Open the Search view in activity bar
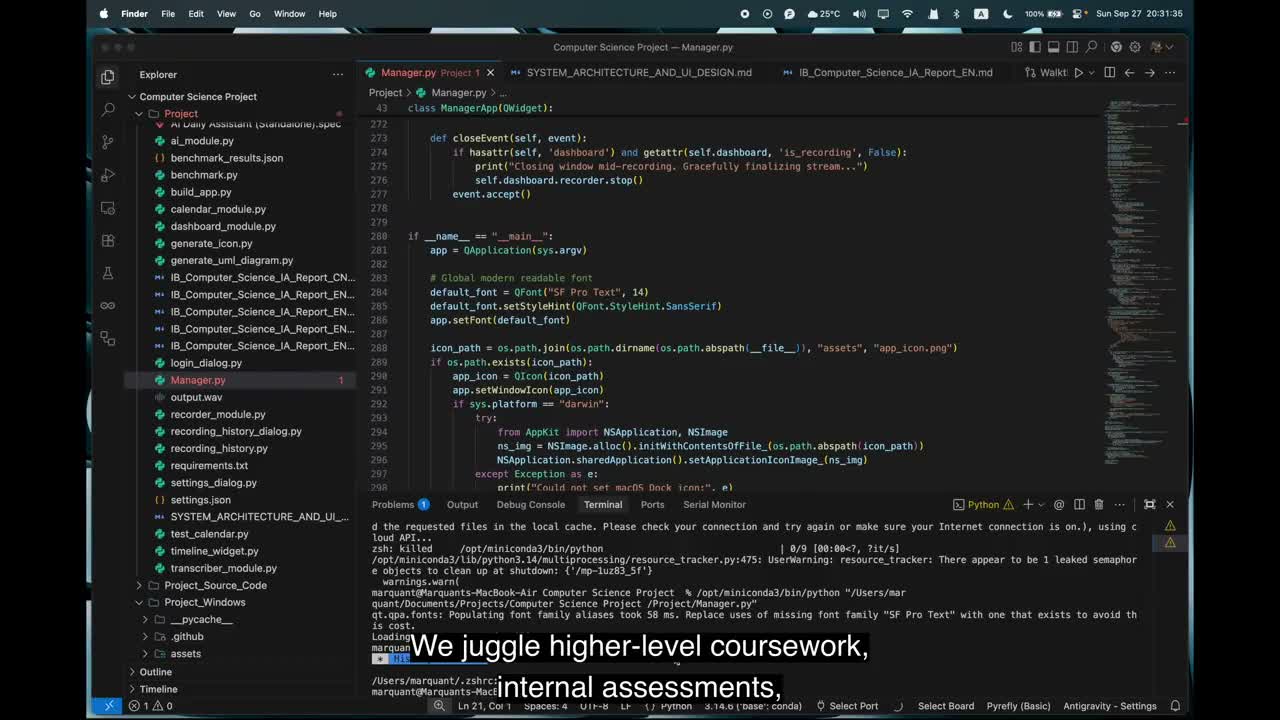Screen dimensions: 1280x720 [108, 109]
